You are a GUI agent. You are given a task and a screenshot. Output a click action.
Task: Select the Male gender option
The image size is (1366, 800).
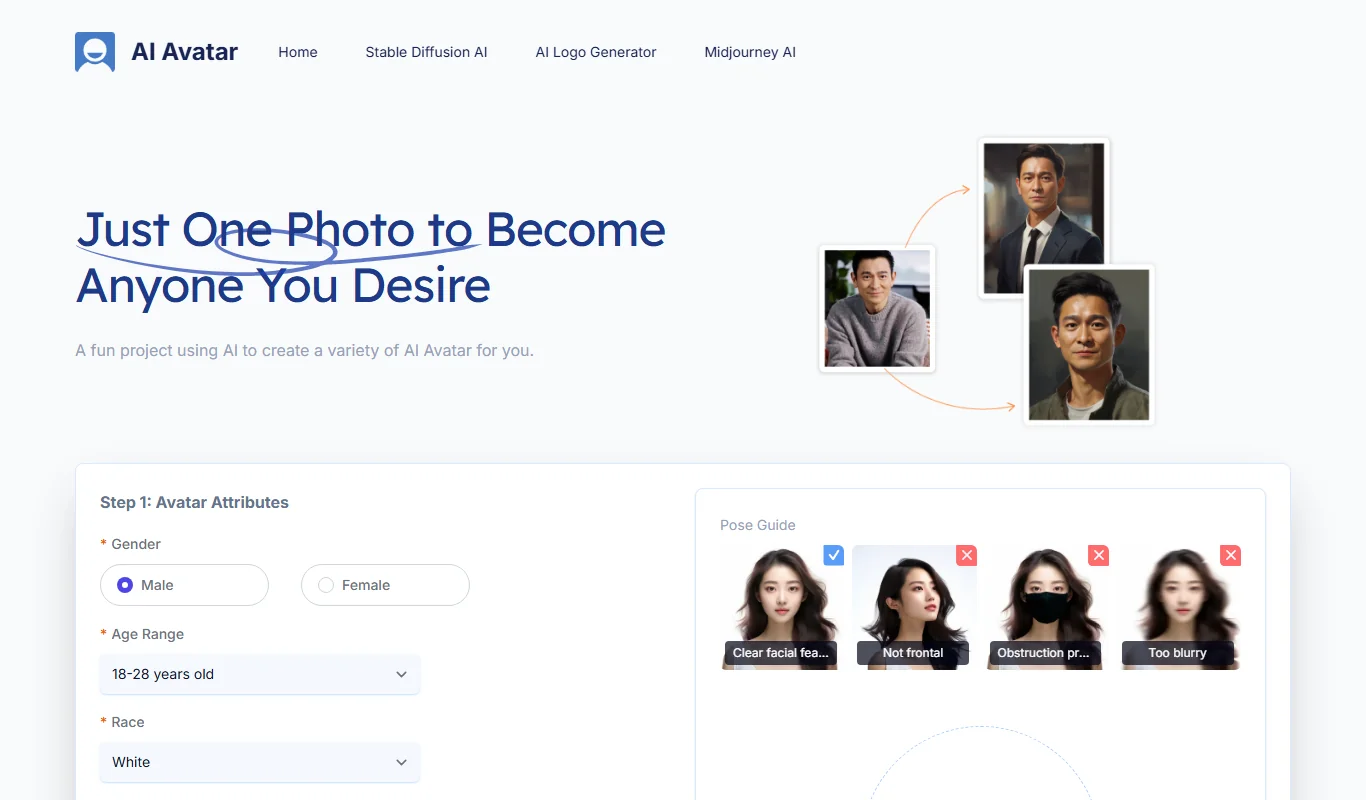(184, 585)
